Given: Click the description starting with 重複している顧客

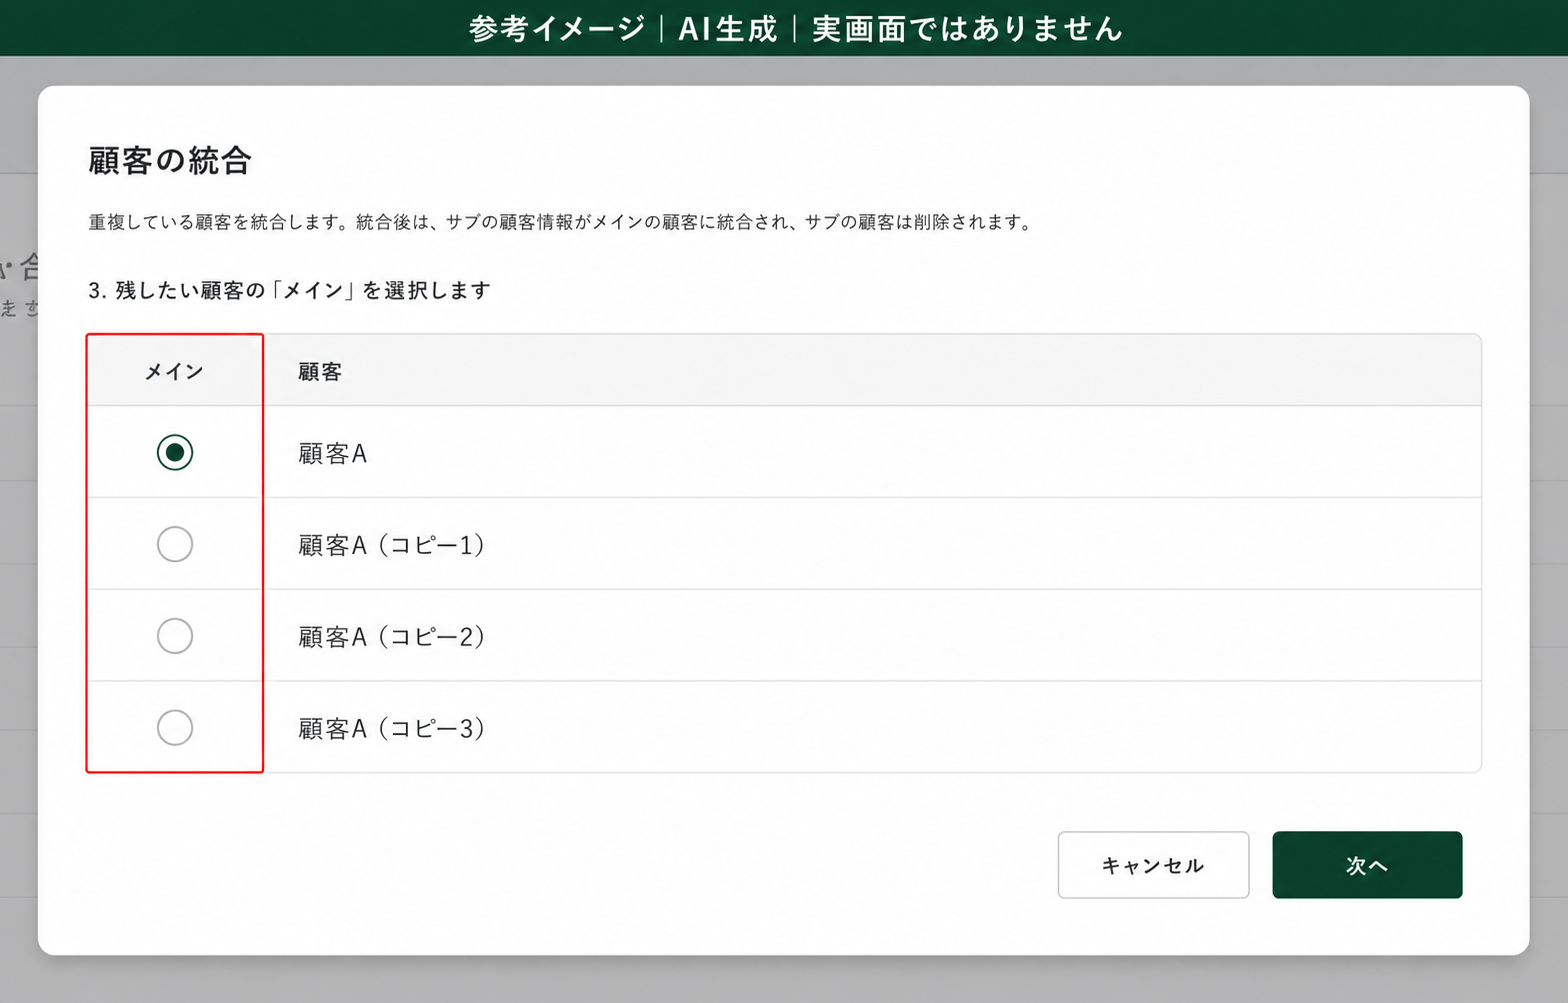Looking at the screenshot, I should tap(560, 222).
